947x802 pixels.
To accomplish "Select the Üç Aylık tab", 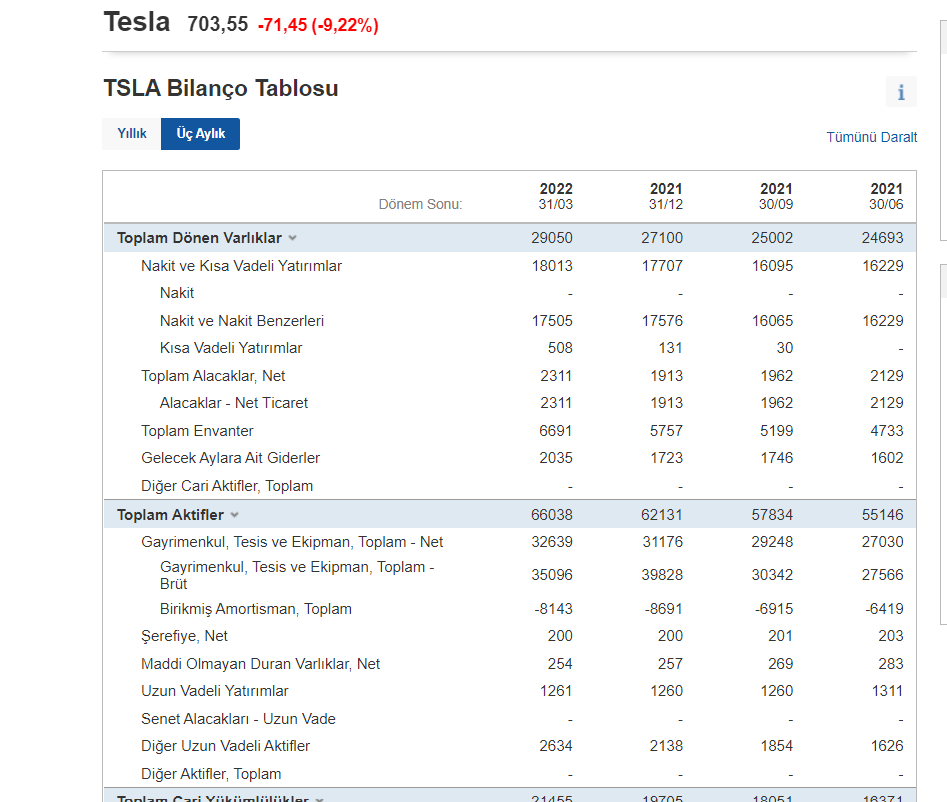I will [200, 134].
